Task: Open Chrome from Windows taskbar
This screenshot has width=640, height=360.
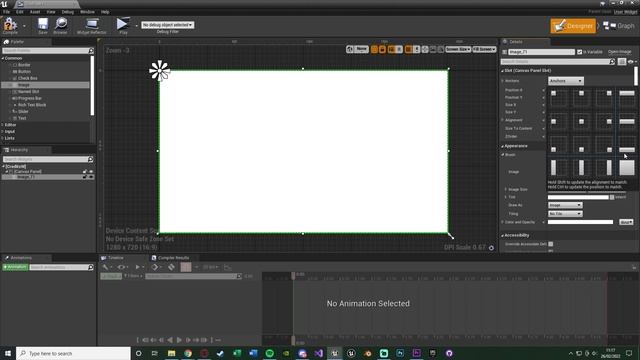Action: [x=188, y=353]
